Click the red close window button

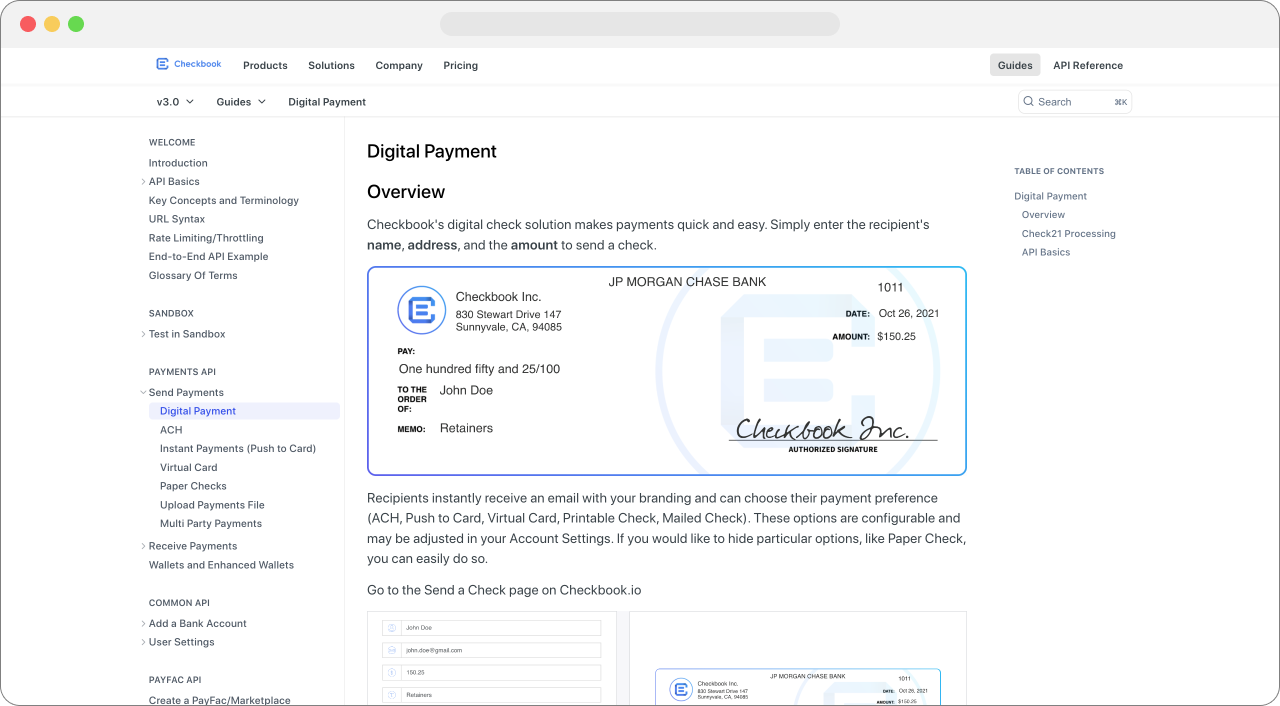pos(28,24)
